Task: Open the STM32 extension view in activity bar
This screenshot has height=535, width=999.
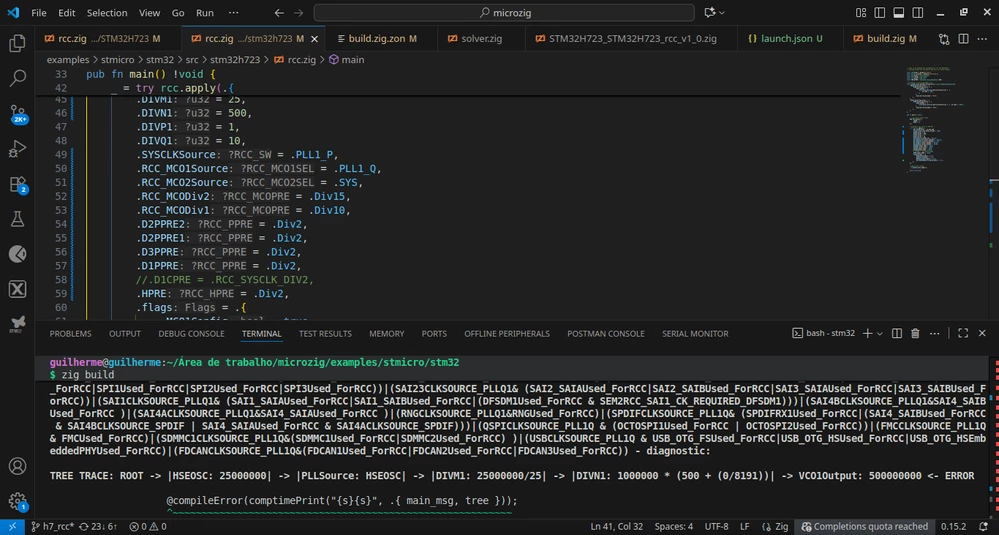Action: click(x=17, y=324)
